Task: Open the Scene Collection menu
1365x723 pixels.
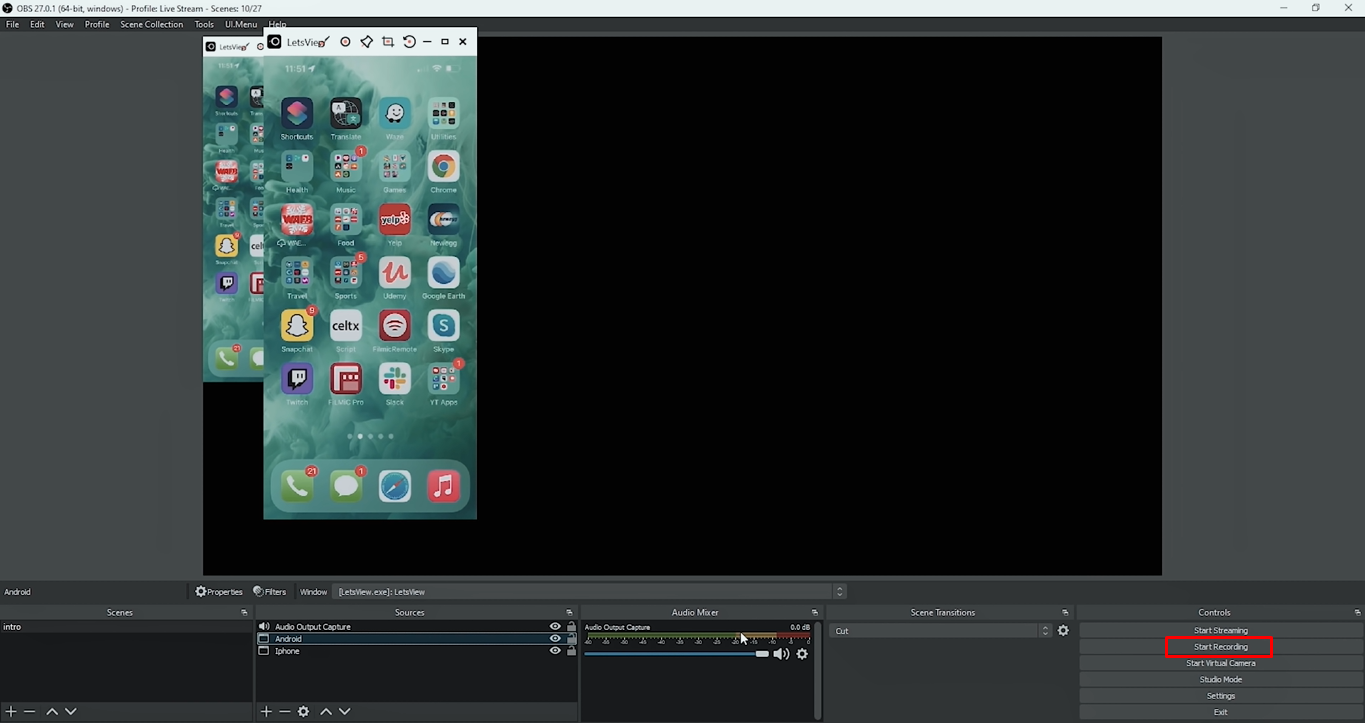Action: click(x=151, y=24)
